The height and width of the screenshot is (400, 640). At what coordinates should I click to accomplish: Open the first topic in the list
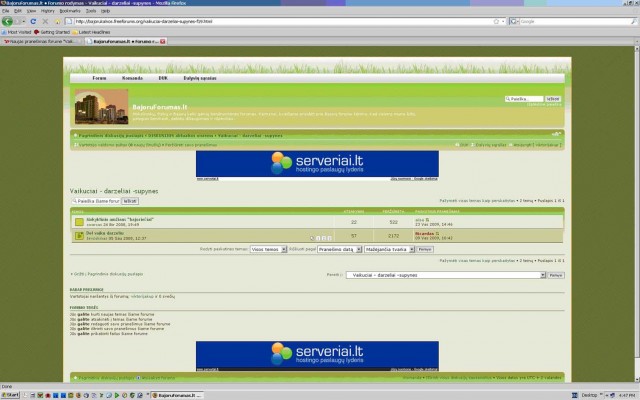(120, 219)
